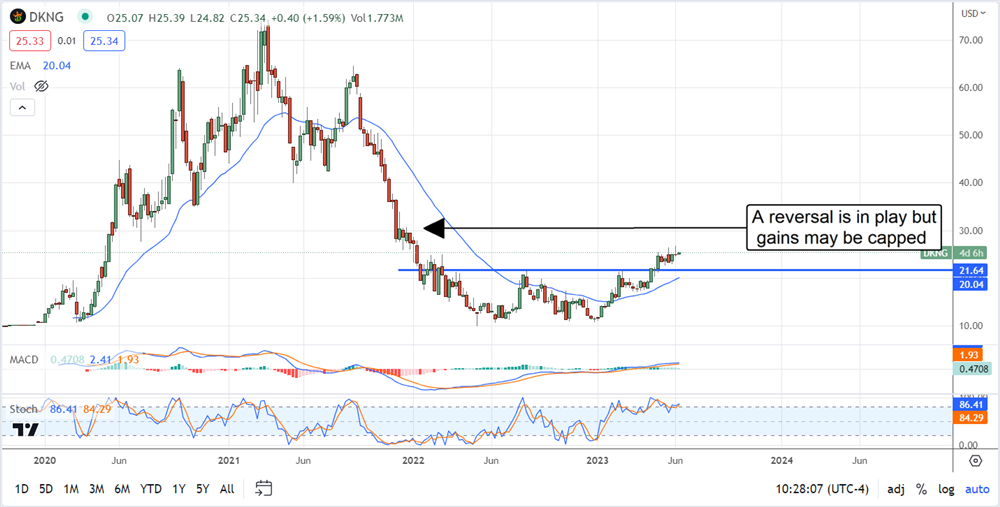1000x507 pixels.
Task: Select the All time range
Action: 227,489
